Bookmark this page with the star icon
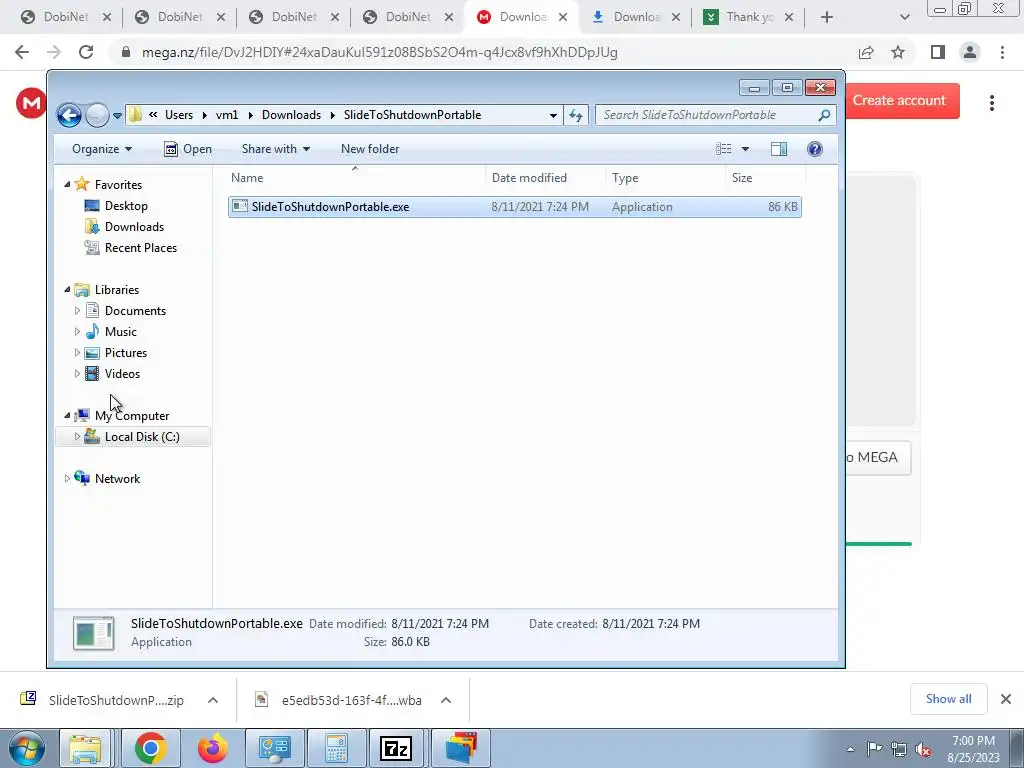This screenshot has height=768, width=1024. pos(898,52)
